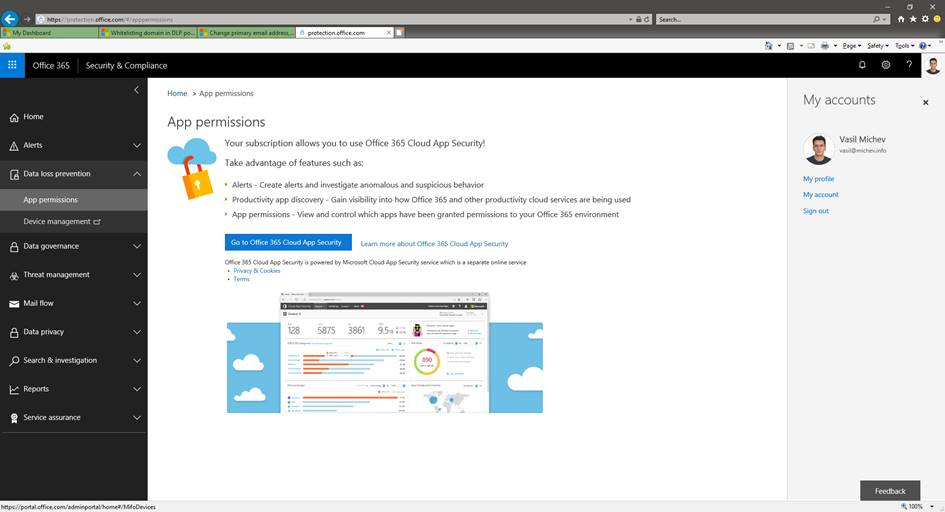Click the Data loss prevention icon
Viewport: 945px width, 512px height.
(x=14, y=175)
